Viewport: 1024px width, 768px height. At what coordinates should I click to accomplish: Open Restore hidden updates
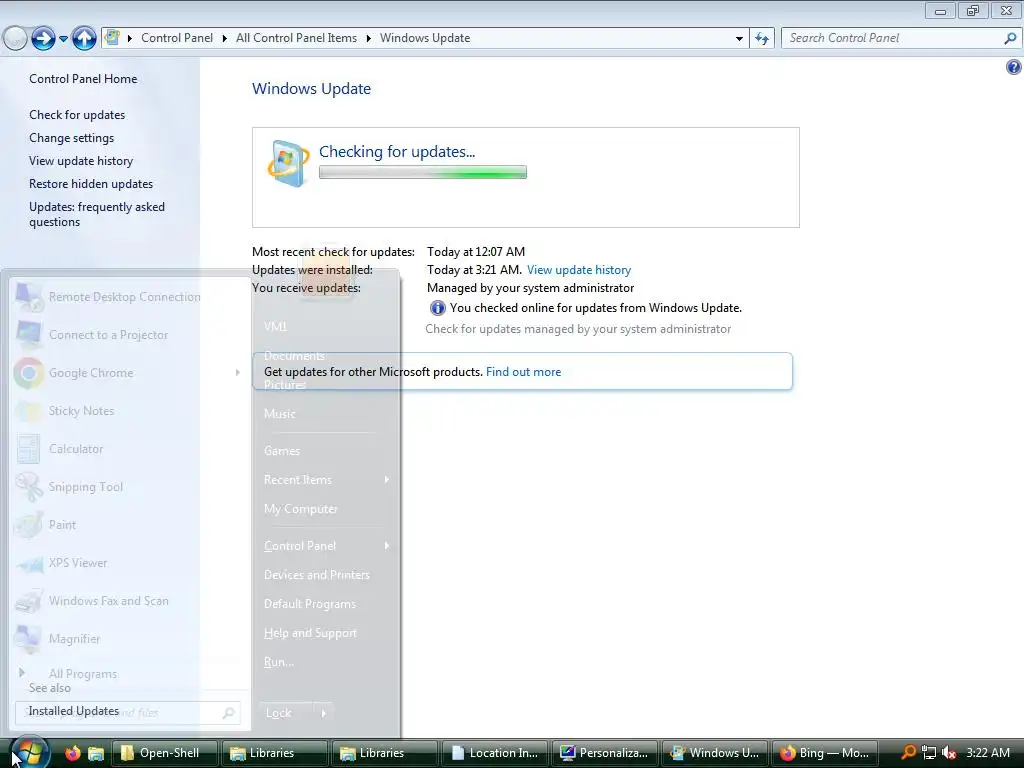(x=91, y=184)
